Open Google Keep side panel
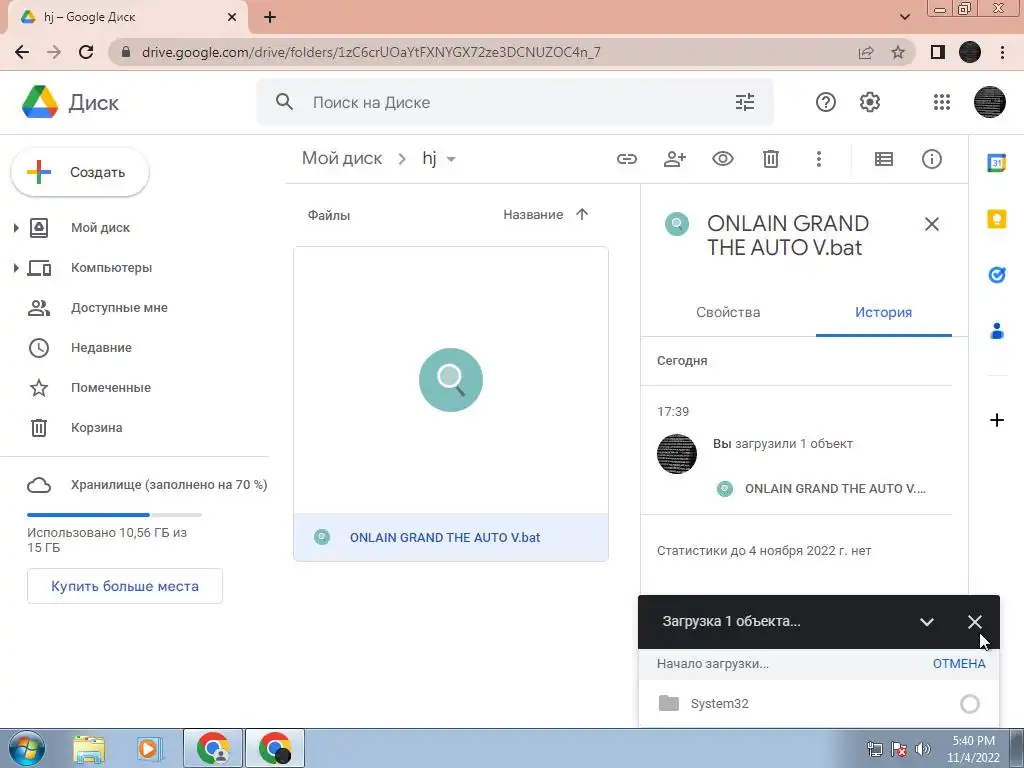1024x768 pixels. tap(997, 219)
